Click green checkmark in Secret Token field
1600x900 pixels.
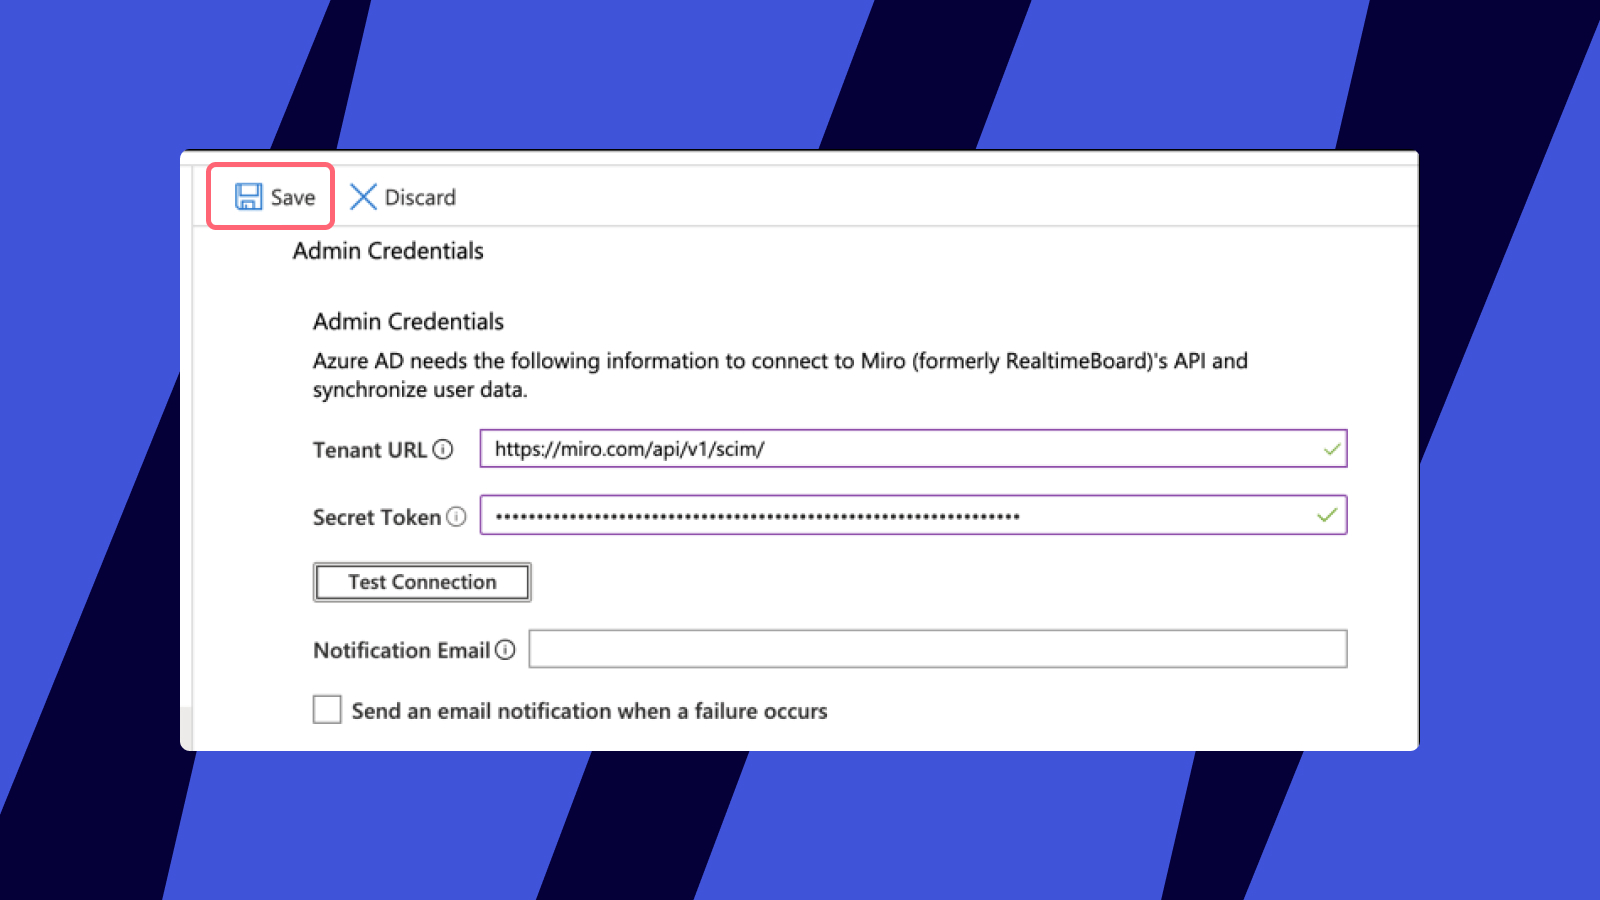point(1327,515)
